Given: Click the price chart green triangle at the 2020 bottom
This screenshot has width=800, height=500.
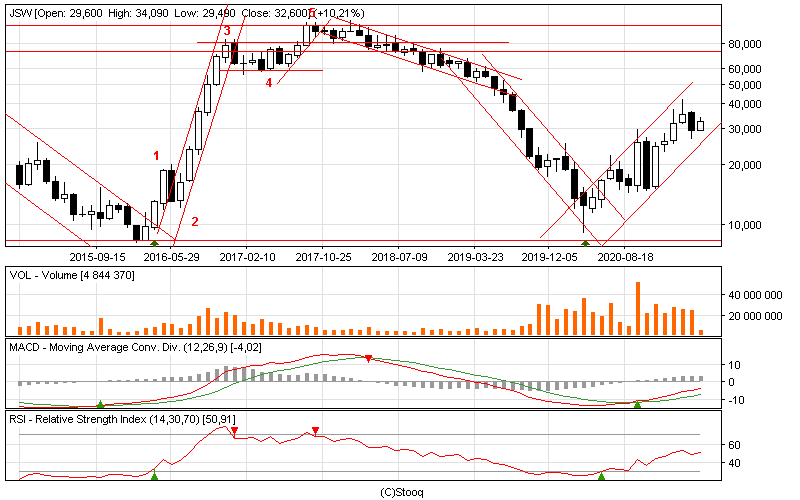Looking at the screenshot, I should click(x=586, y=243).
